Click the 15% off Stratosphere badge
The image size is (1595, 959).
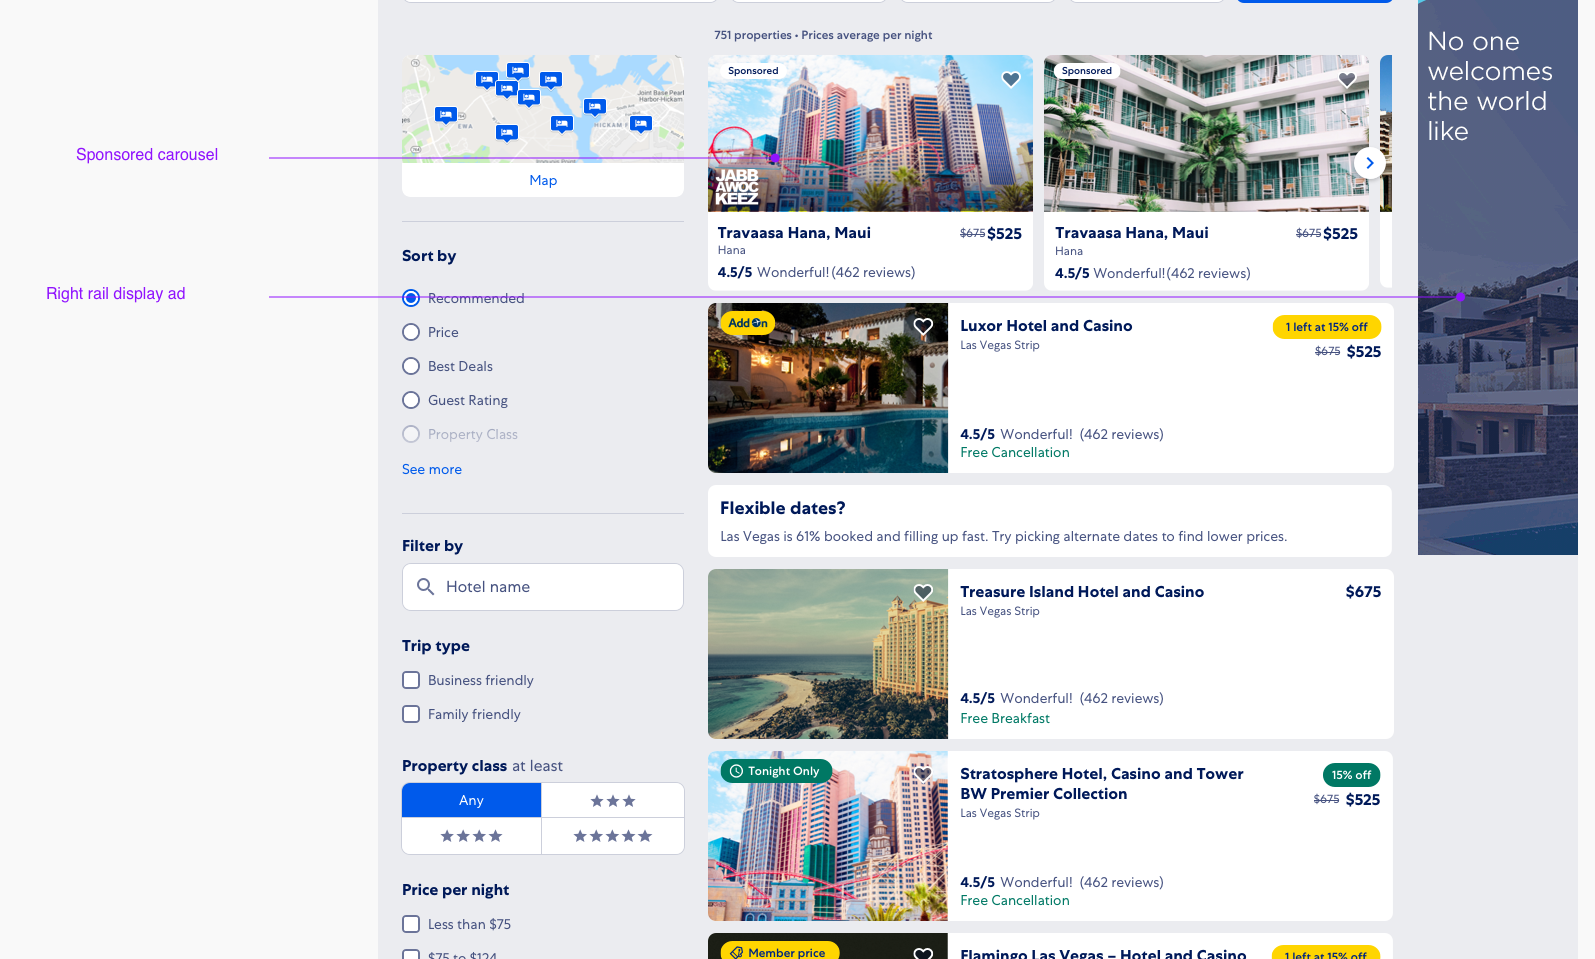click(1351, 775)
